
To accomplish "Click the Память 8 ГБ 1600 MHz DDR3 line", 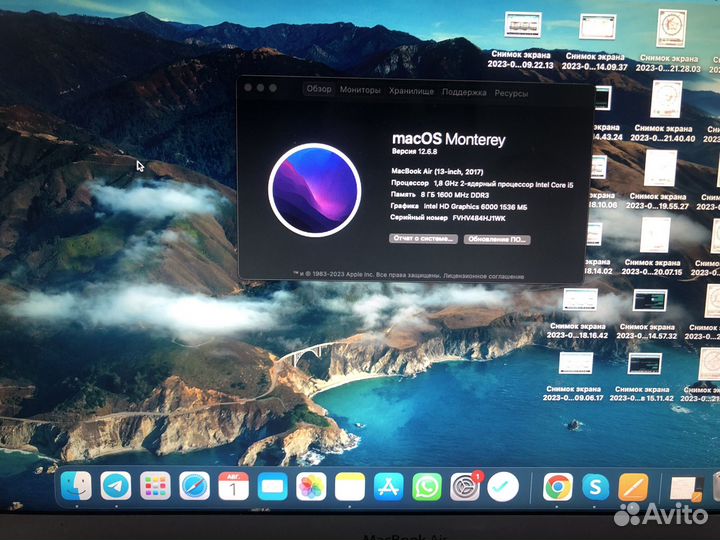I will (440, 195).
